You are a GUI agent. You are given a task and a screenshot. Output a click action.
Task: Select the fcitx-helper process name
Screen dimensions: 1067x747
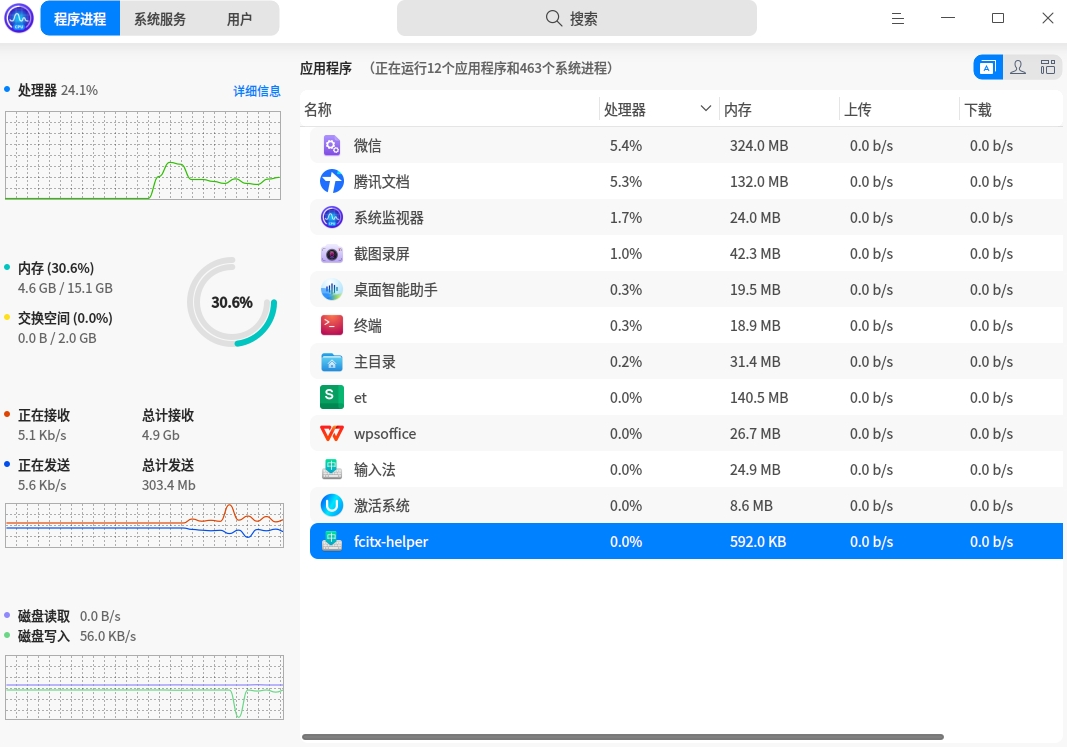tap(391, 542)
